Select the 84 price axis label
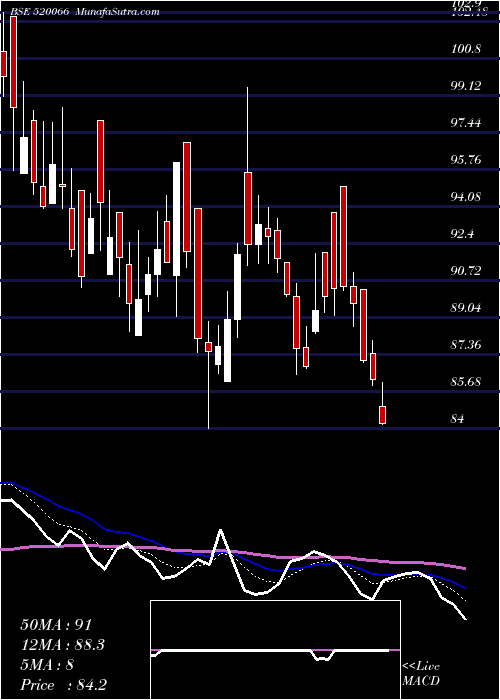The width and height of the screenshot is (500, 700). (x=458, y=419)
